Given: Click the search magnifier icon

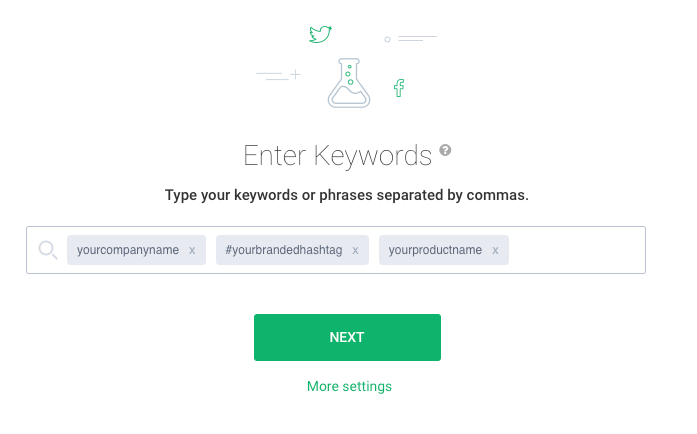Looking at the screenshot, I should [48, 250].
